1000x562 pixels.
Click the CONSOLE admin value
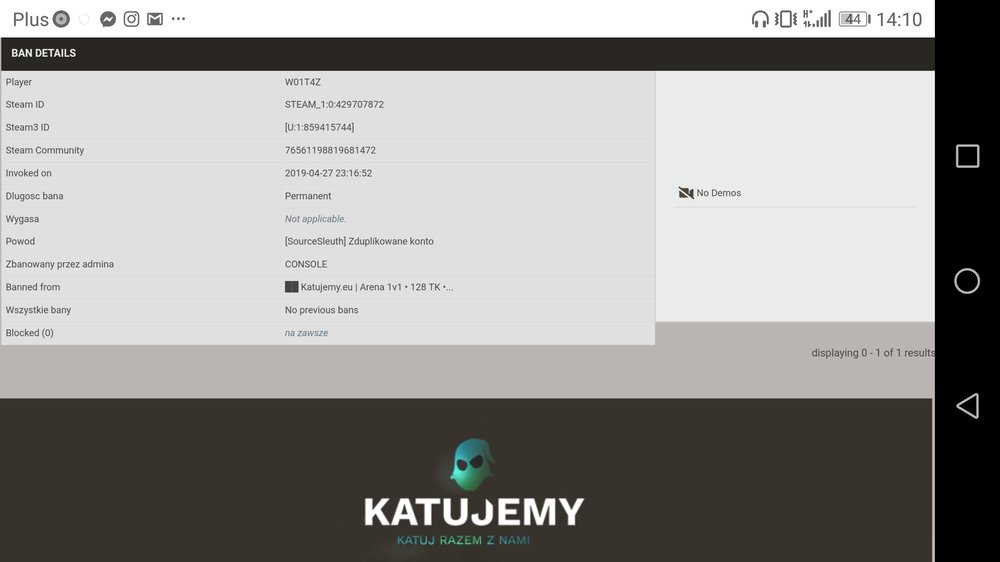[306, 264]
